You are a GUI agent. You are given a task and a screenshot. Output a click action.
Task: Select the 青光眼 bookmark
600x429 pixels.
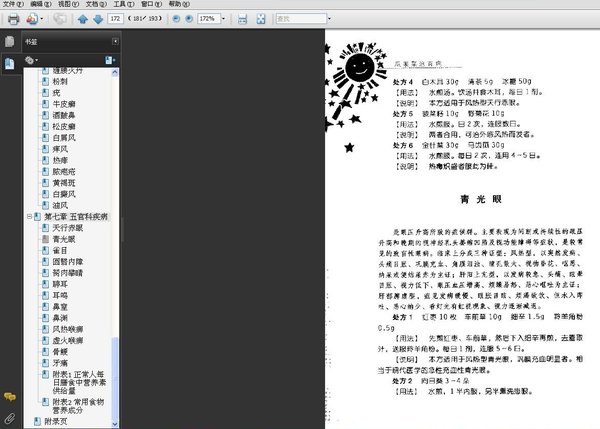coord(64,239)
